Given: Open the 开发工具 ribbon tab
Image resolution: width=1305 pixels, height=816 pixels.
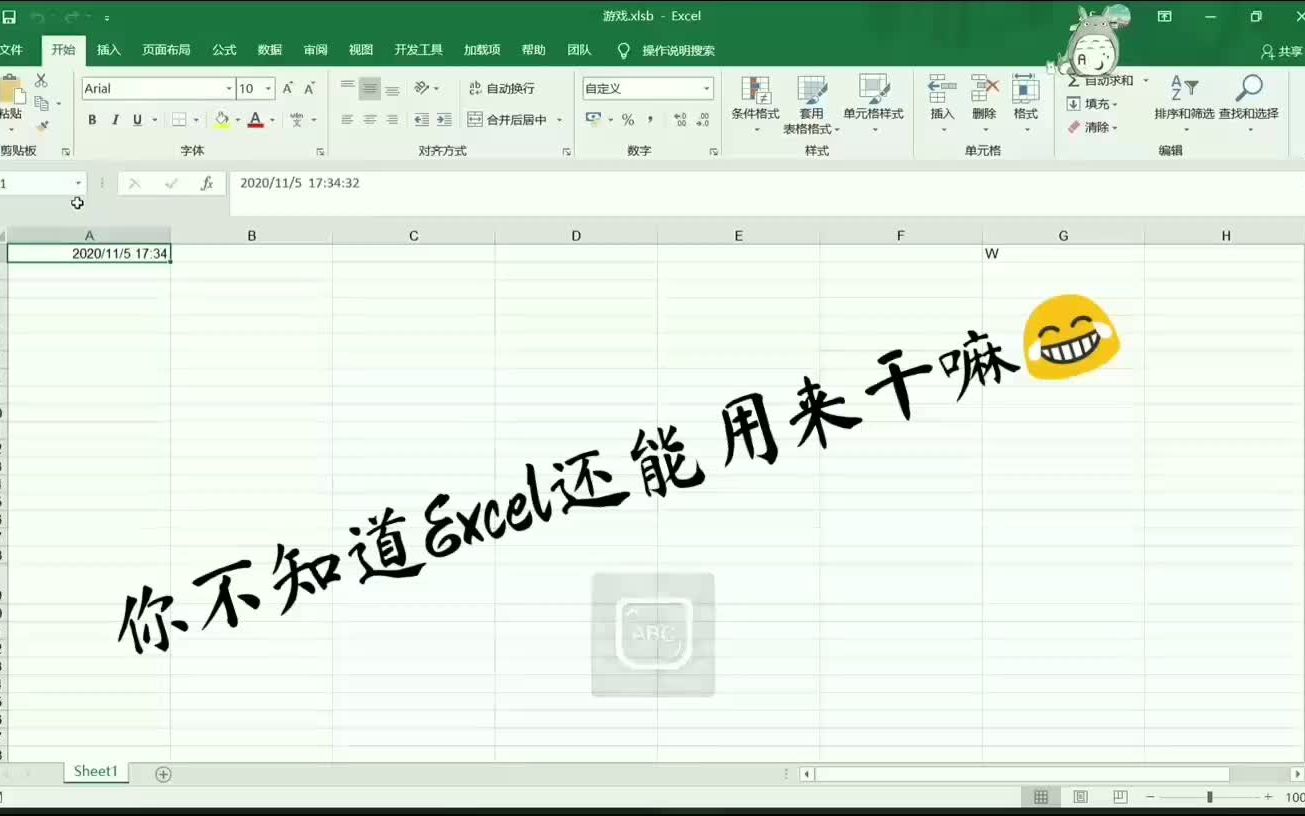Looking at the screenshot, I should (x=417, y=50).
